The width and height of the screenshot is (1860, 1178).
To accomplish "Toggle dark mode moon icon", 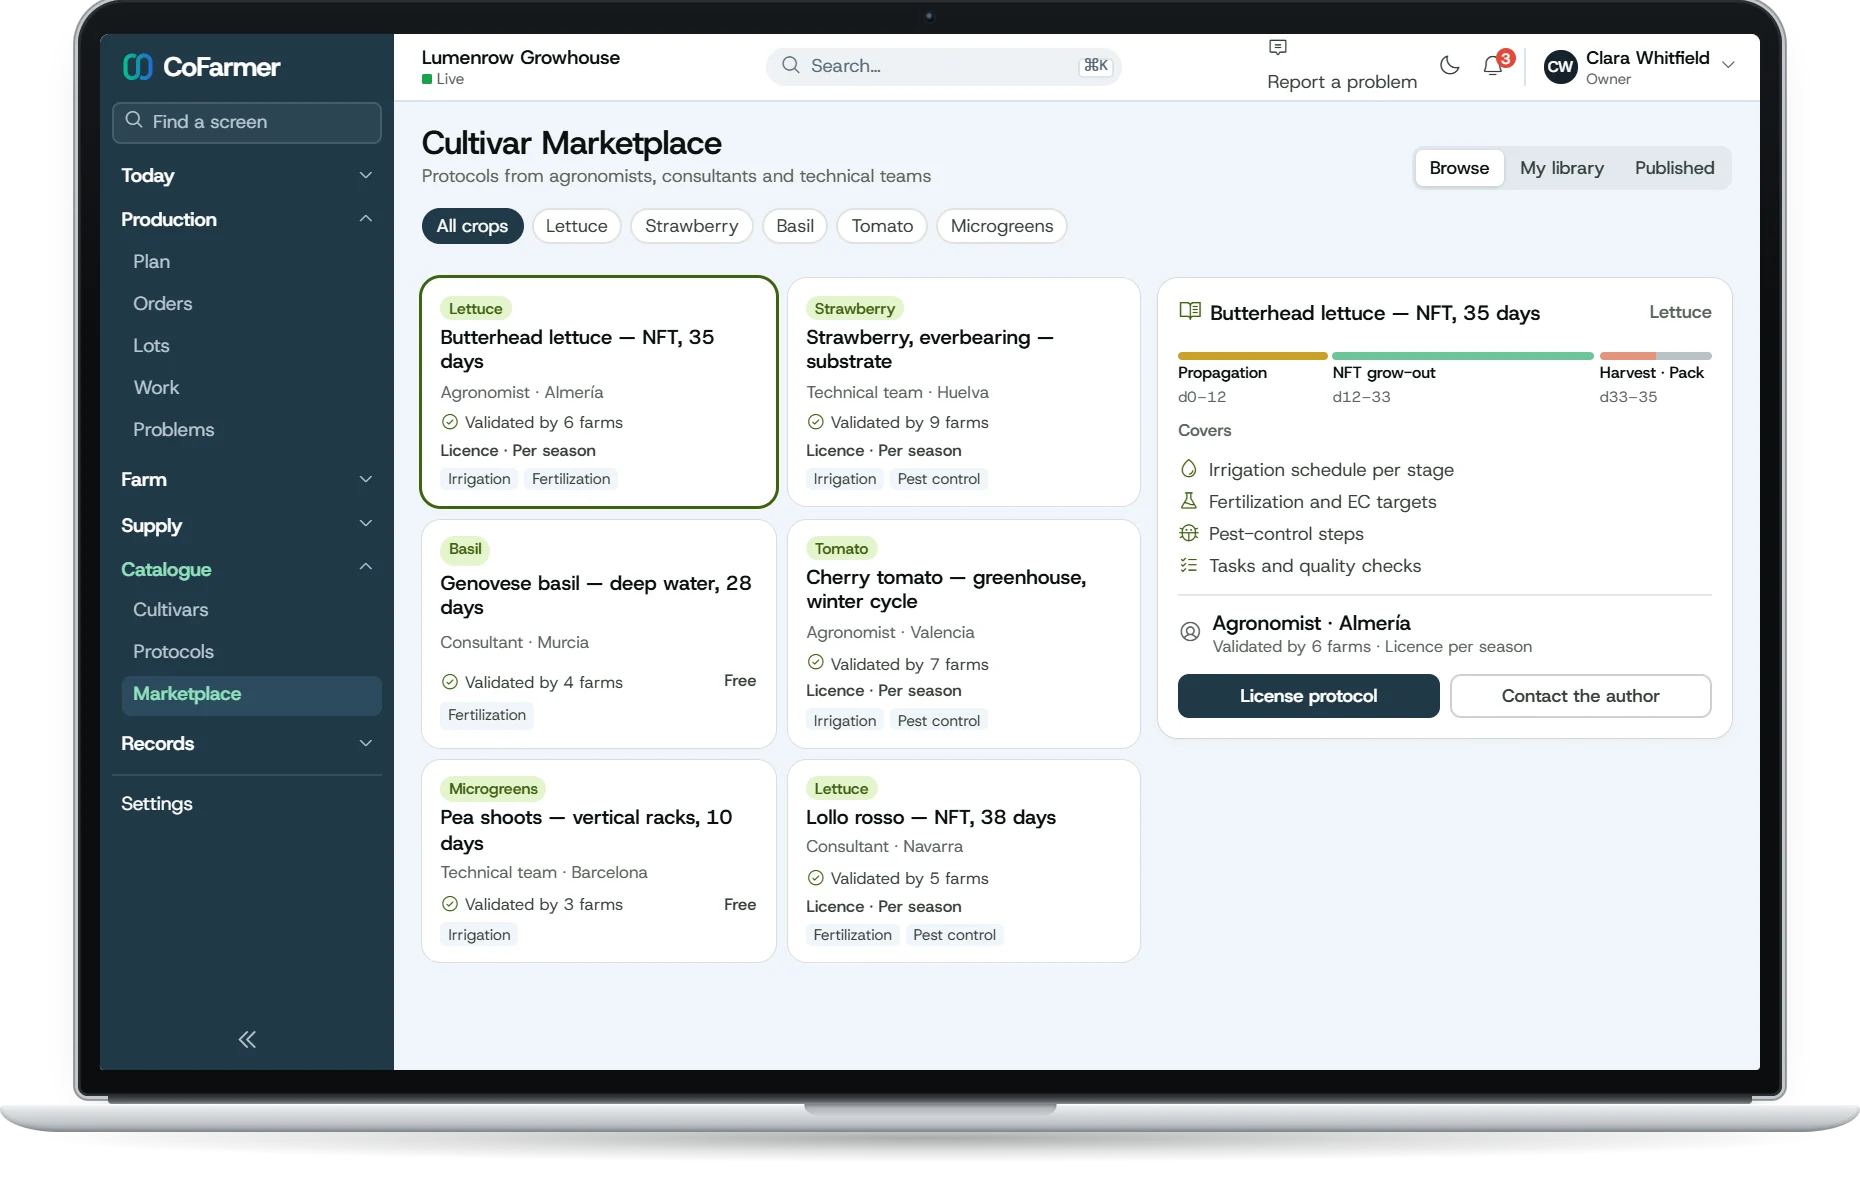I will coord(1449,66).
